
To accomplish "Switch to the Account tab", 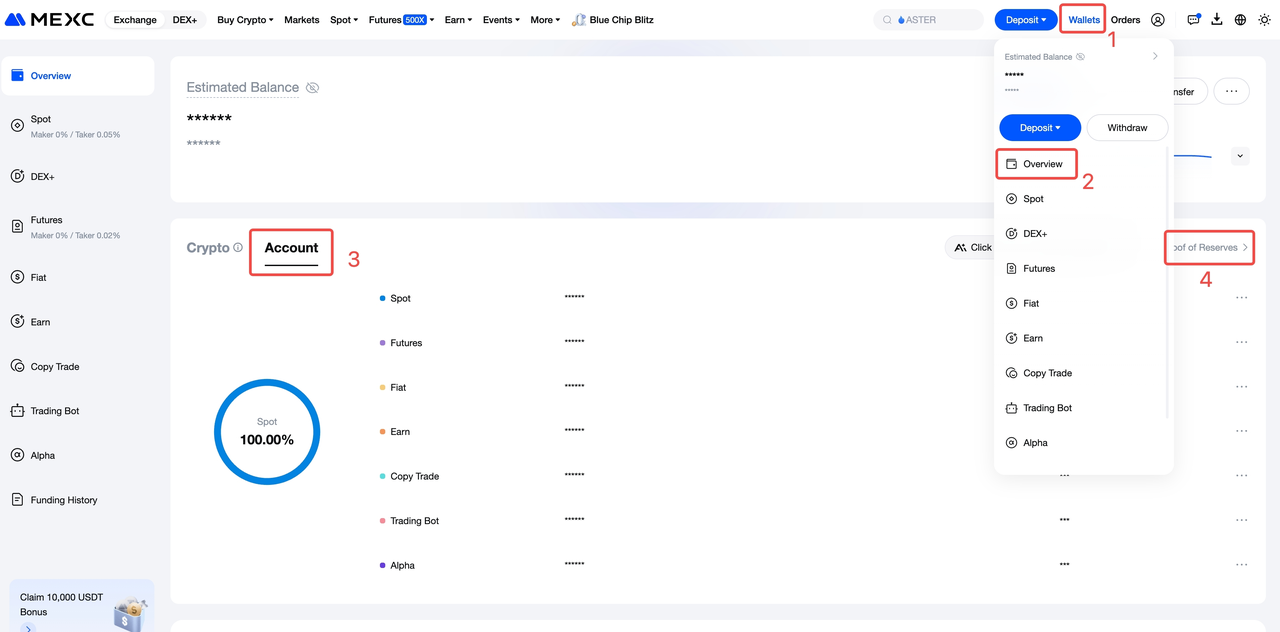I will coord(291,248).
